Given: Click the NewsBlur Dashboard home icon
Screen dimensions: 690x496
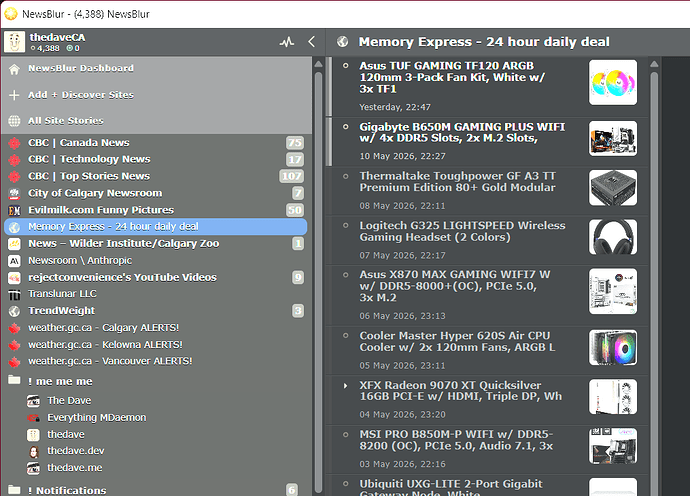Looking at the screenshot, I should (14, 69).
